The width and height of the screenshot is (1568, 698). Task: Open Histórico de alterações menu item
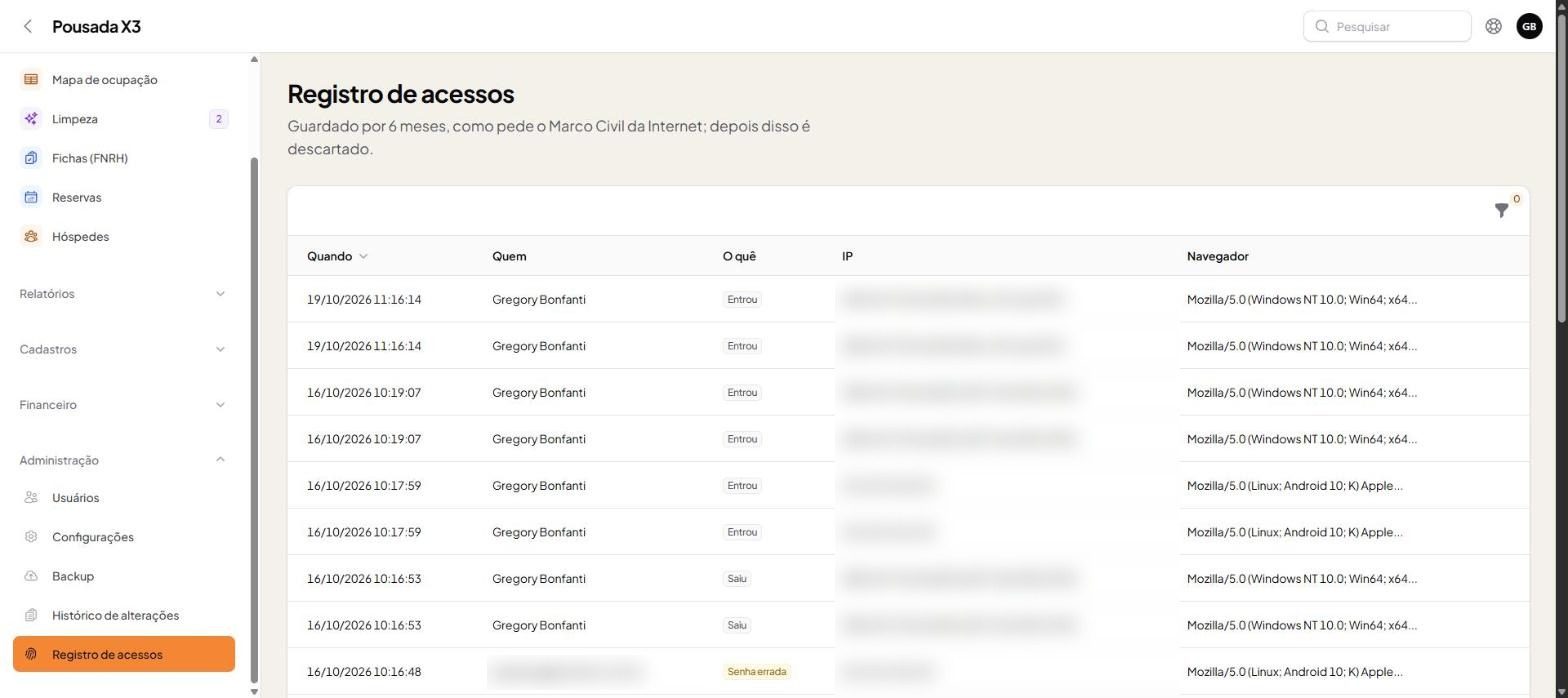point(124,615)
